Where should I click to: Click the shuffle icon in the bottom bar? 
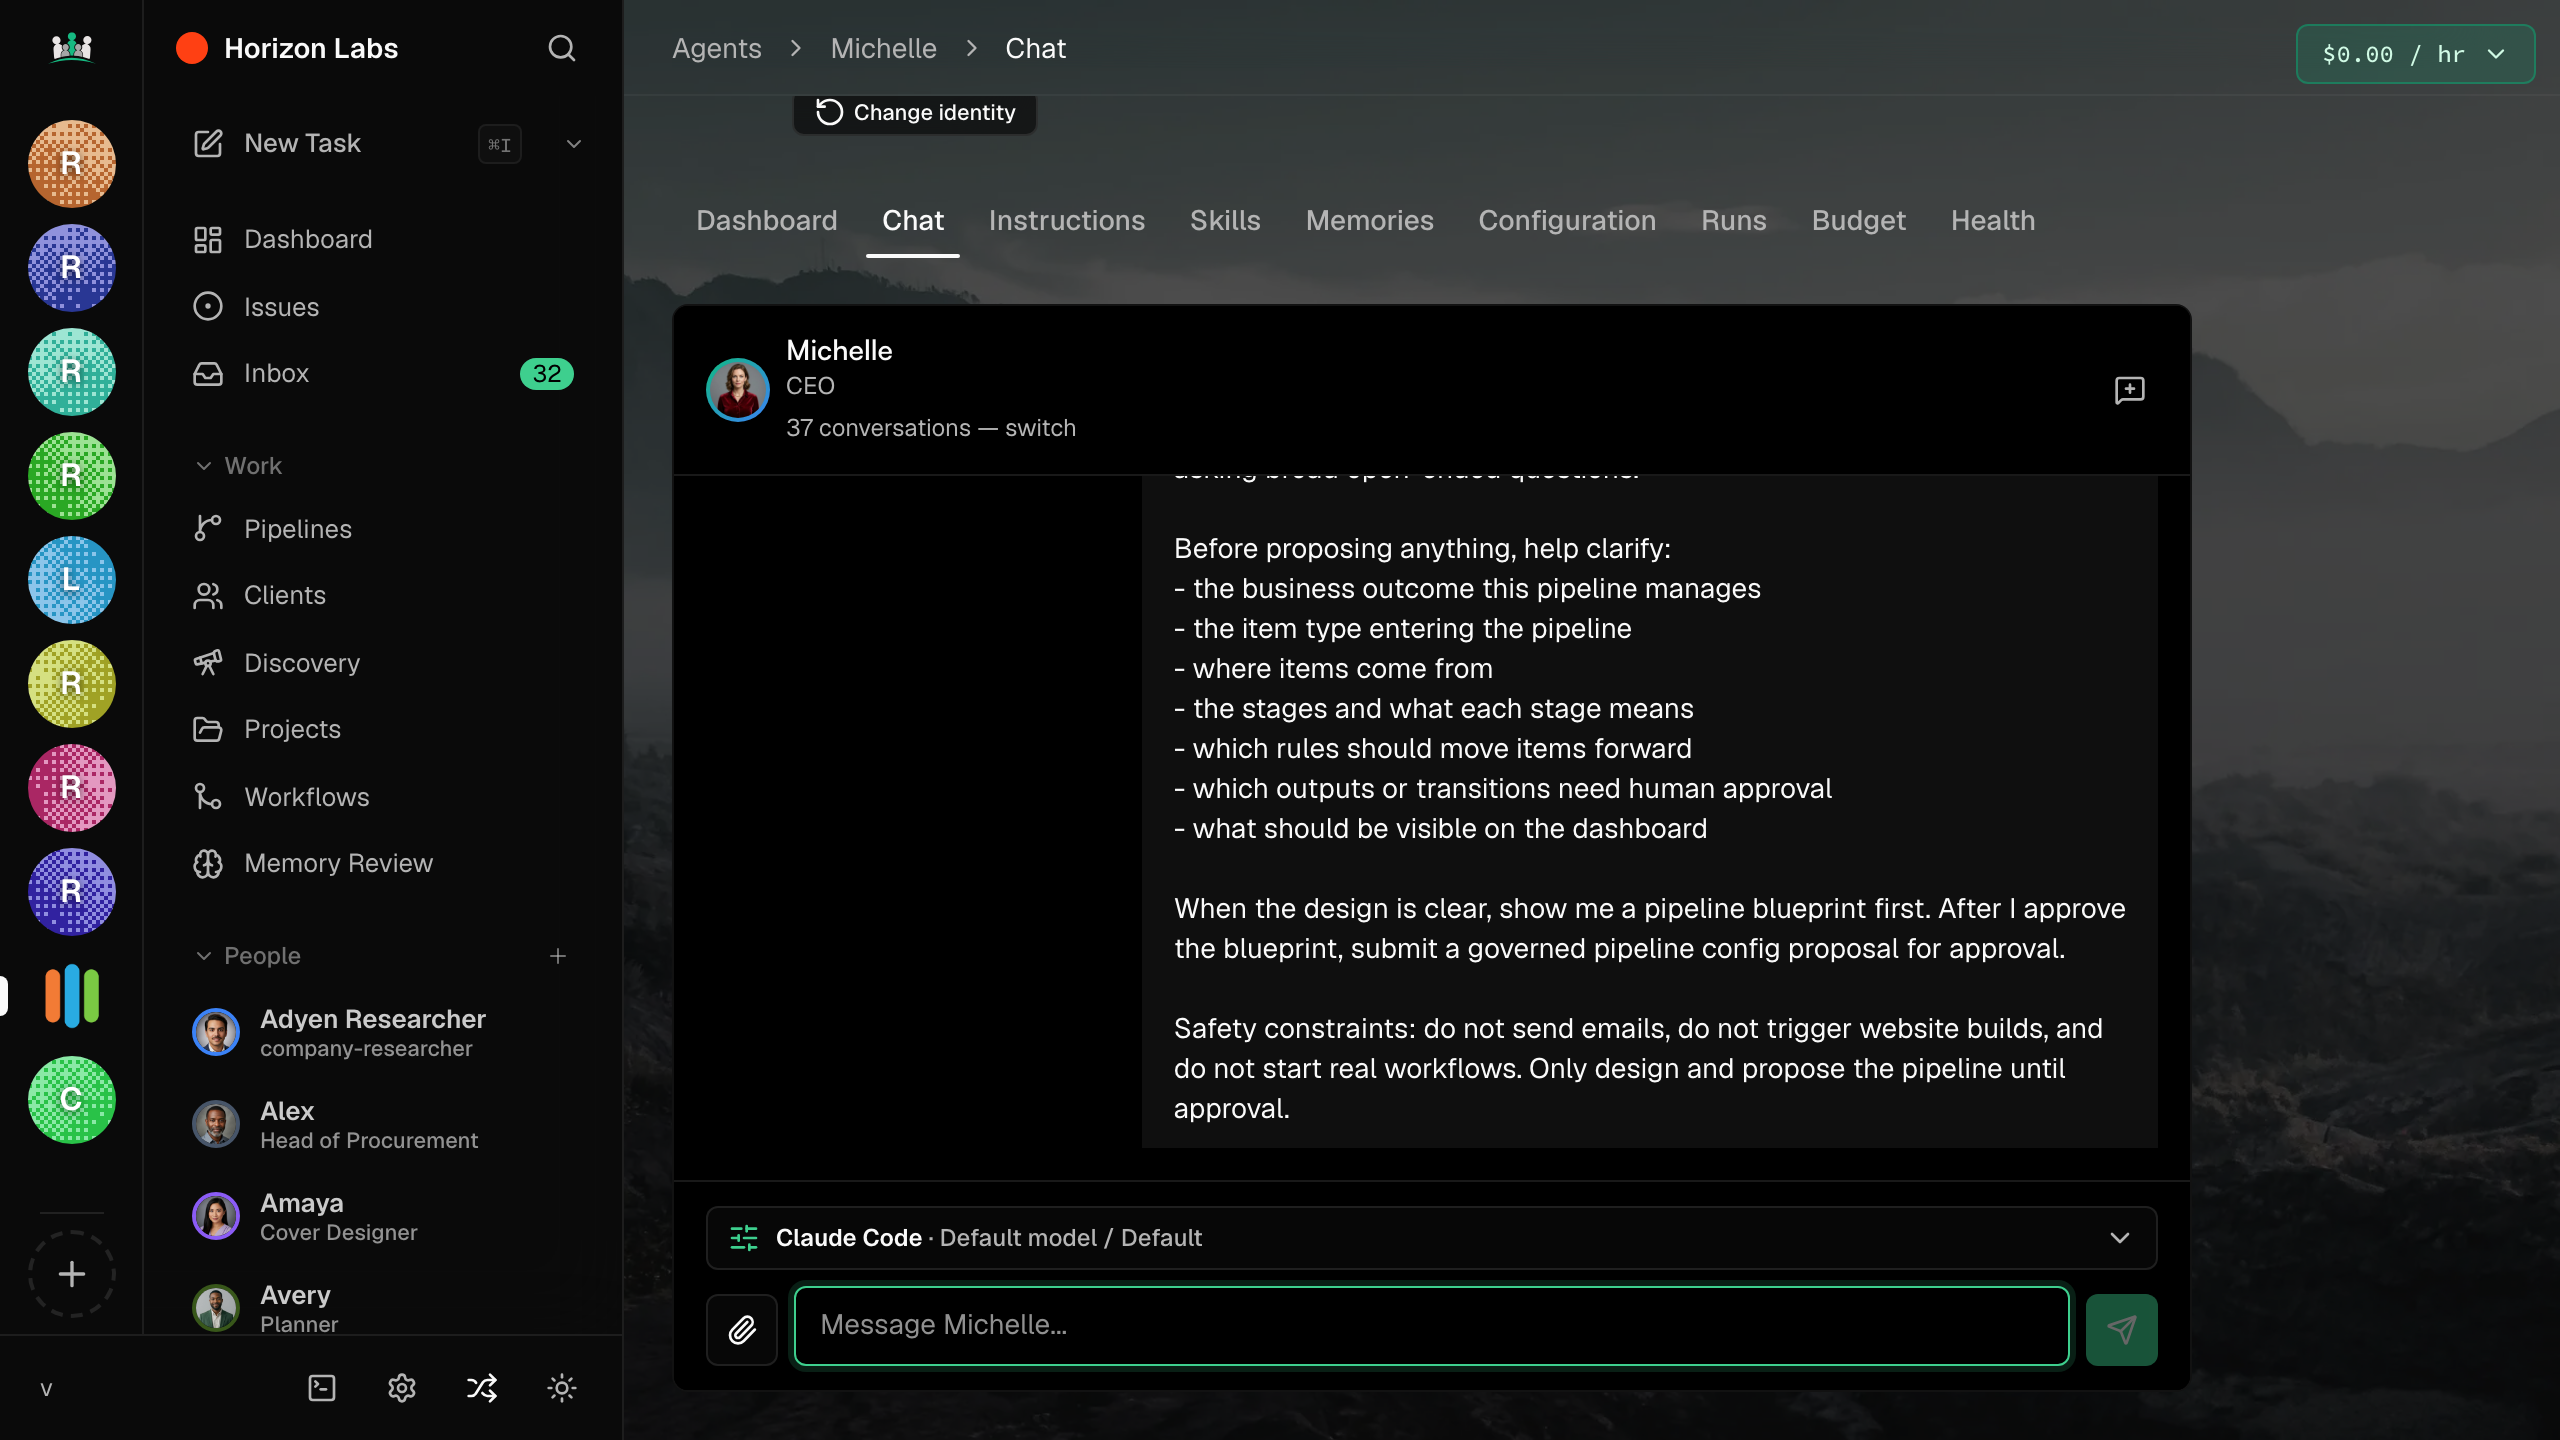point(482,1388)
